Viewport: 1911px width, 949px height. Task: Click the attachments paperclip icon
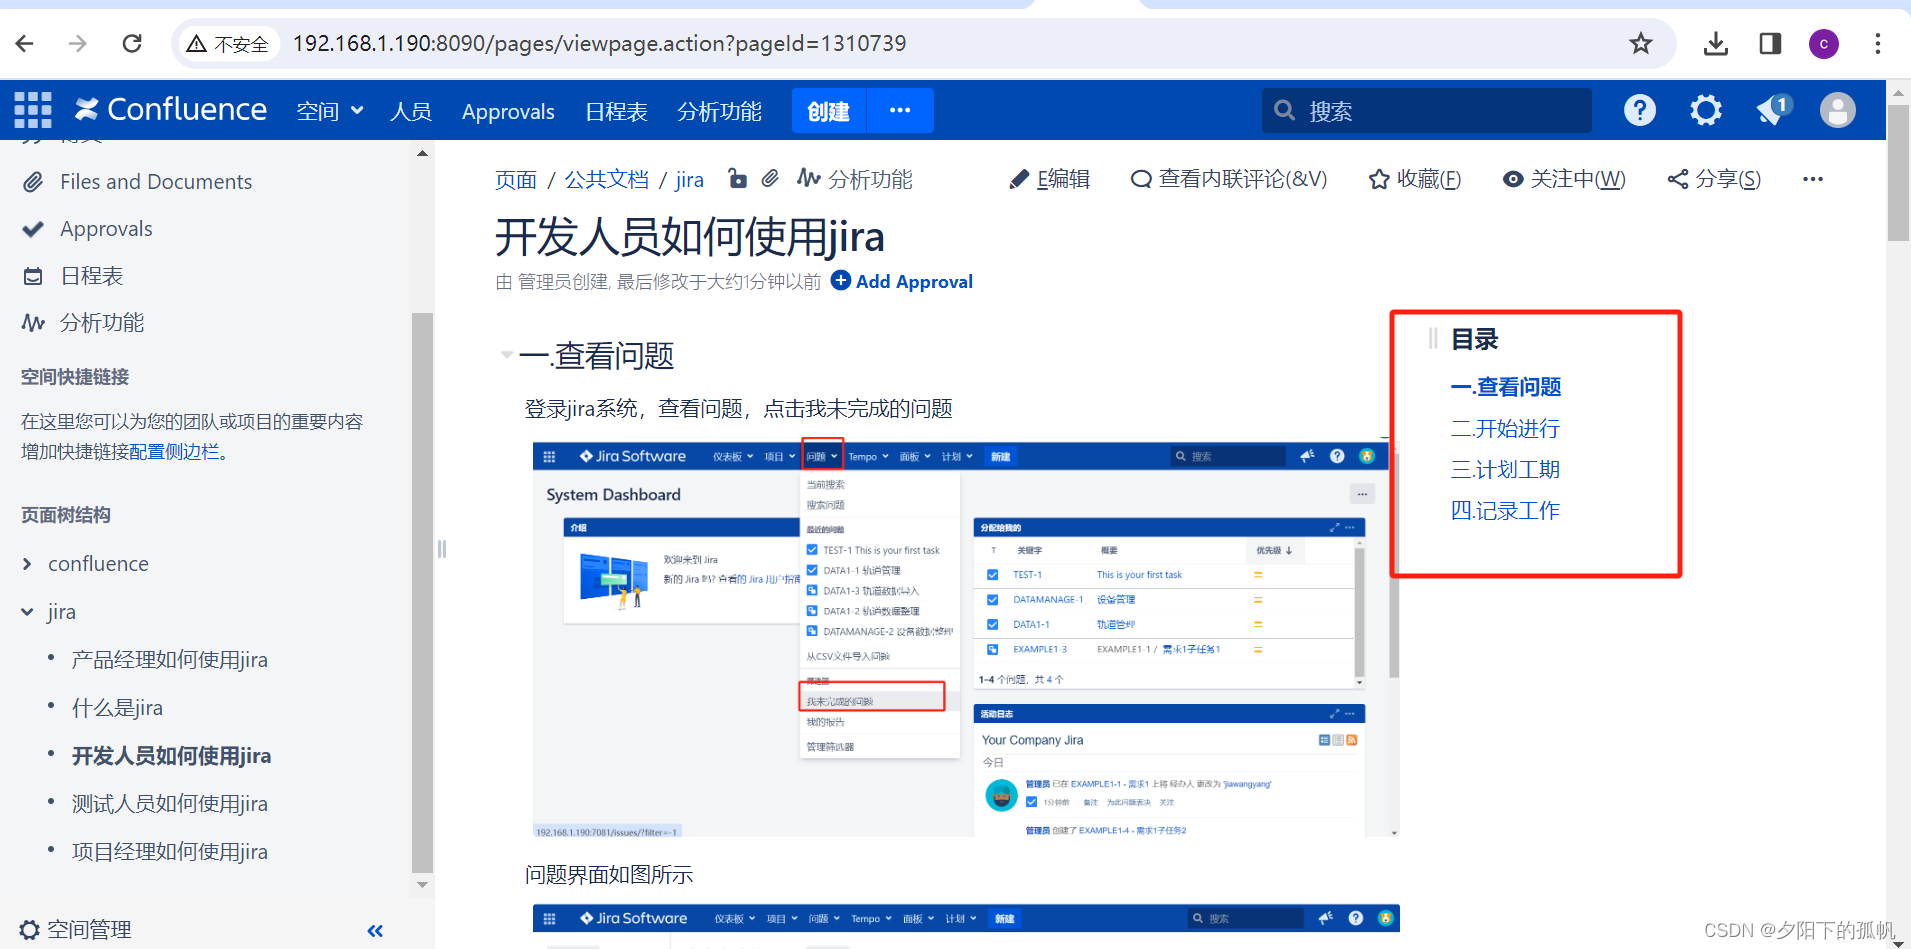(x=770, y=179)
